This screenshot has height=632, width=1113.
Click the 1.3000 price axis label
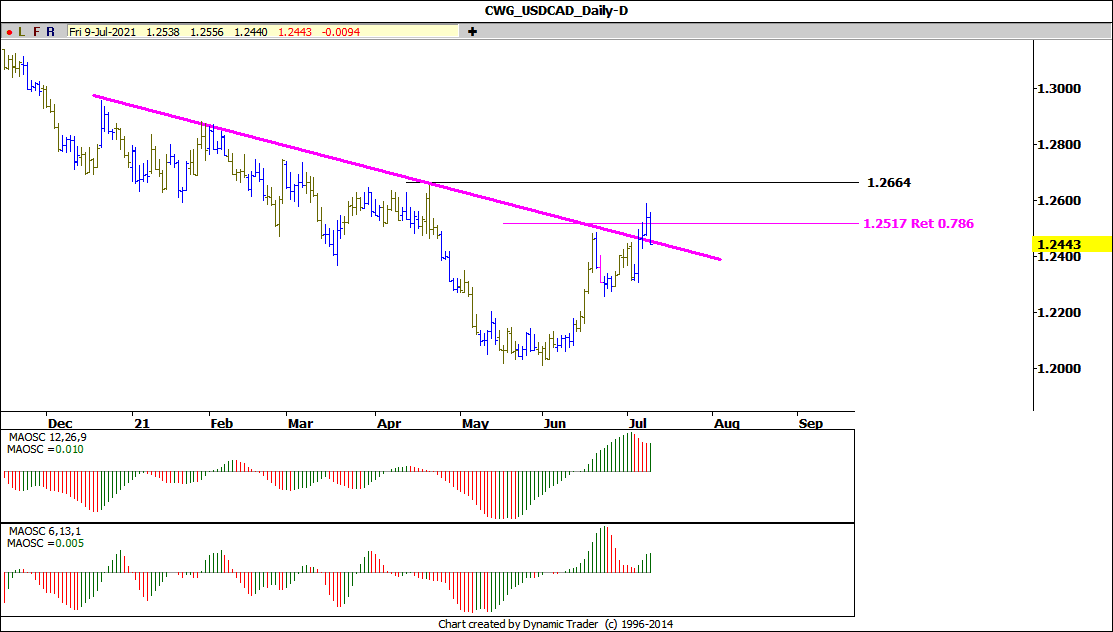[x=1059, y=89]
